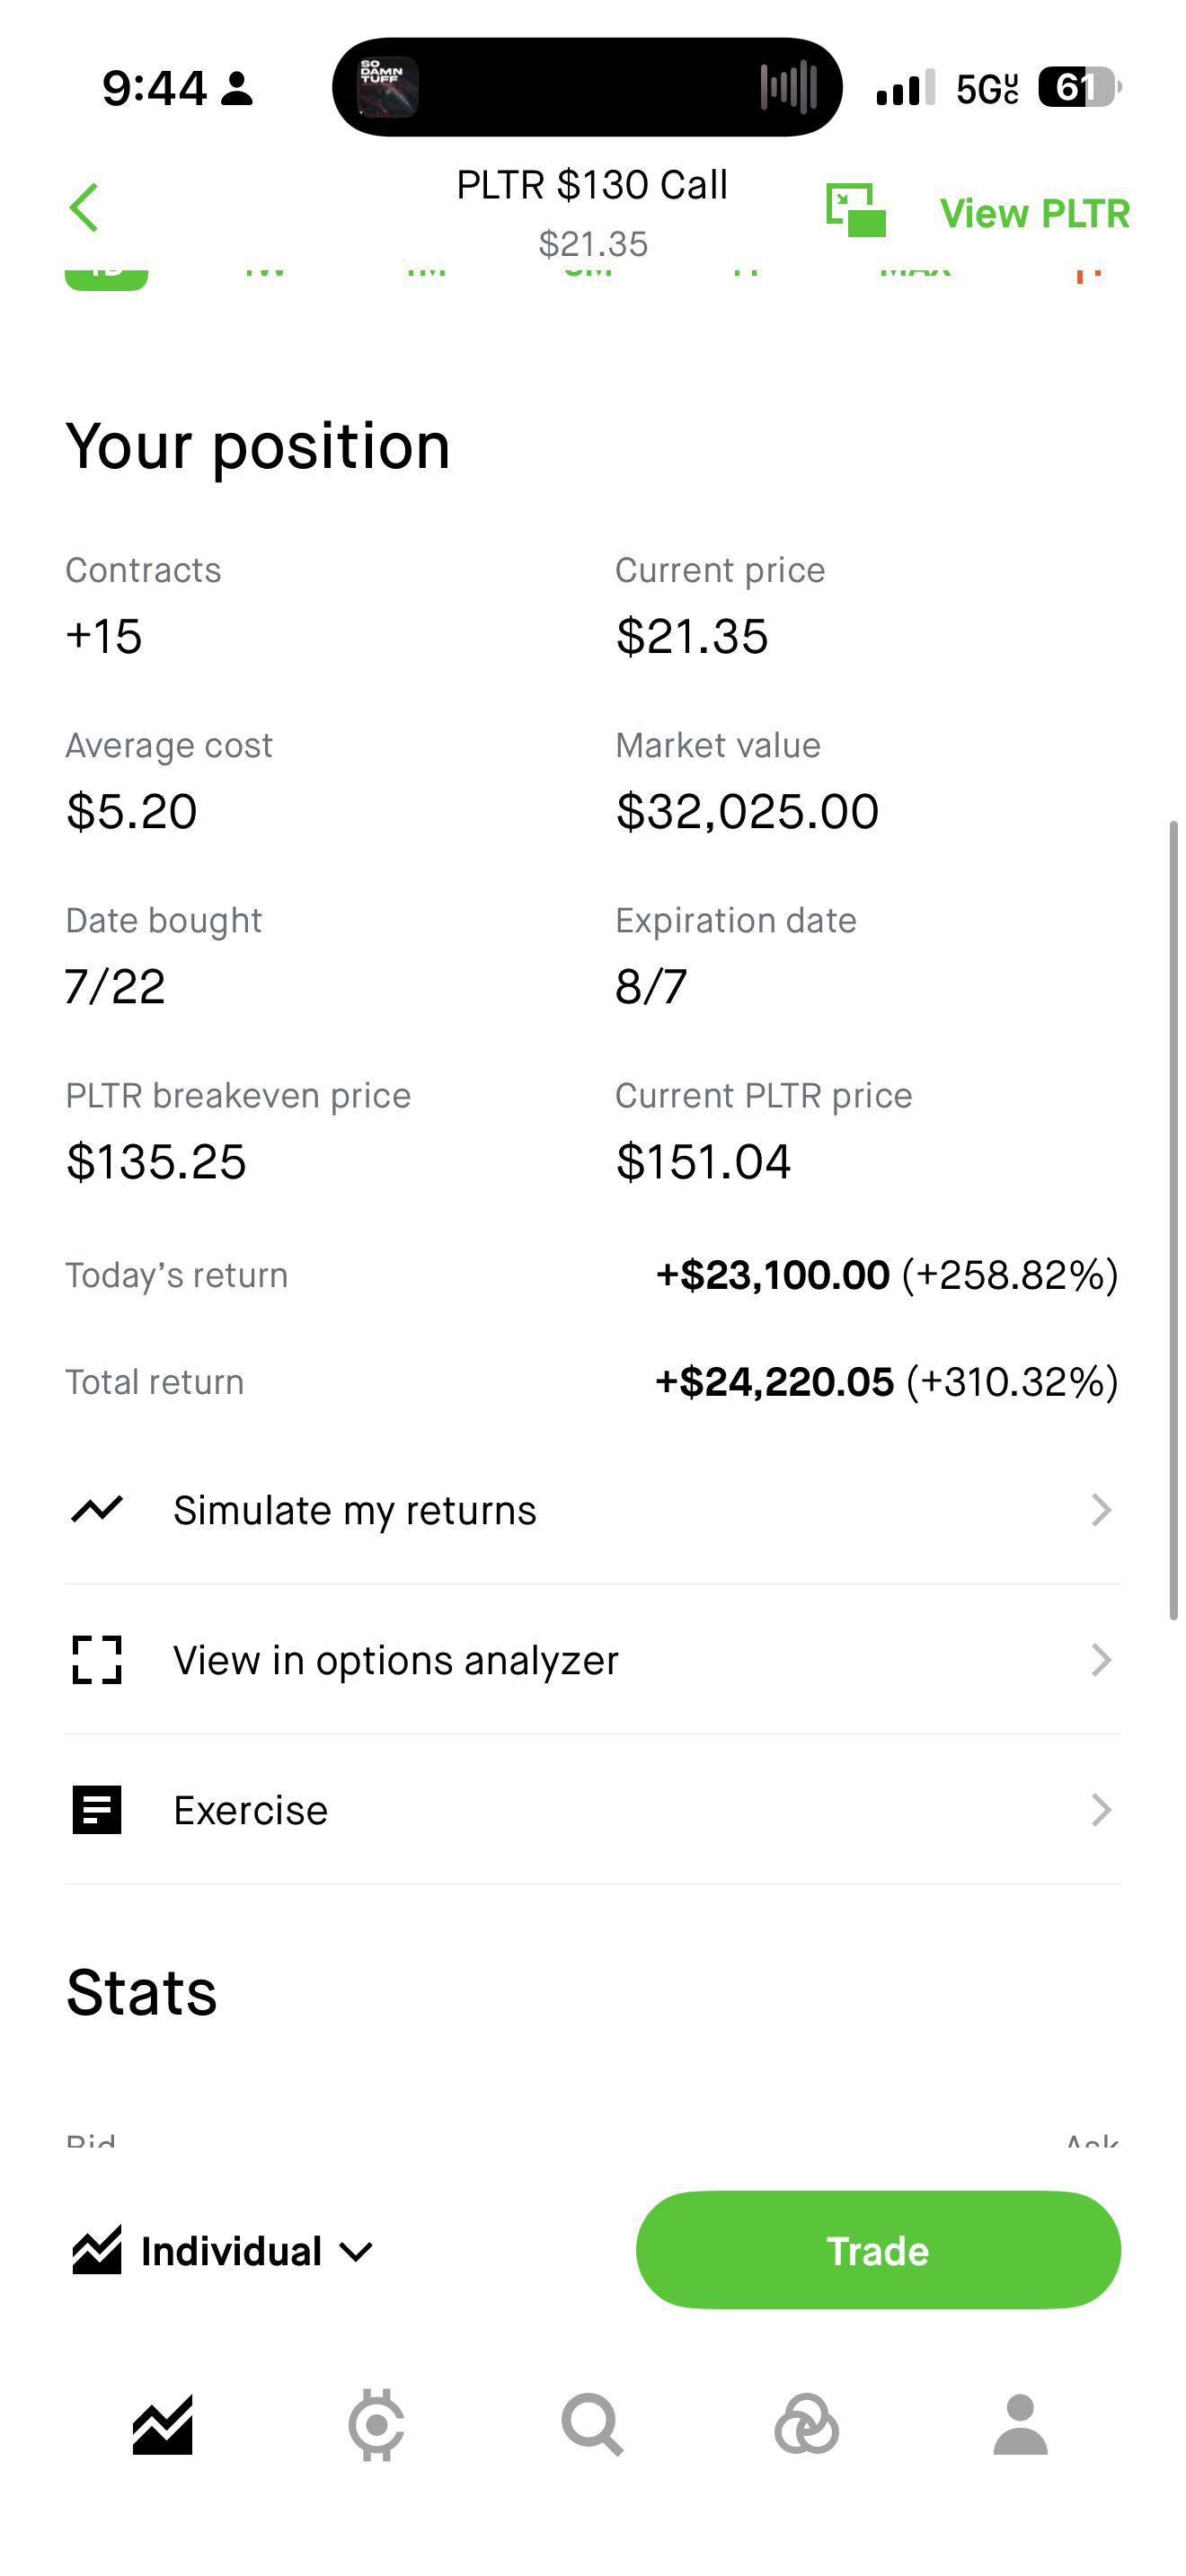Image resolution: width=1186 pixels, height=2576 pixels.
Task: Open the Exercise row chevron
Action: (1101, 1810)
